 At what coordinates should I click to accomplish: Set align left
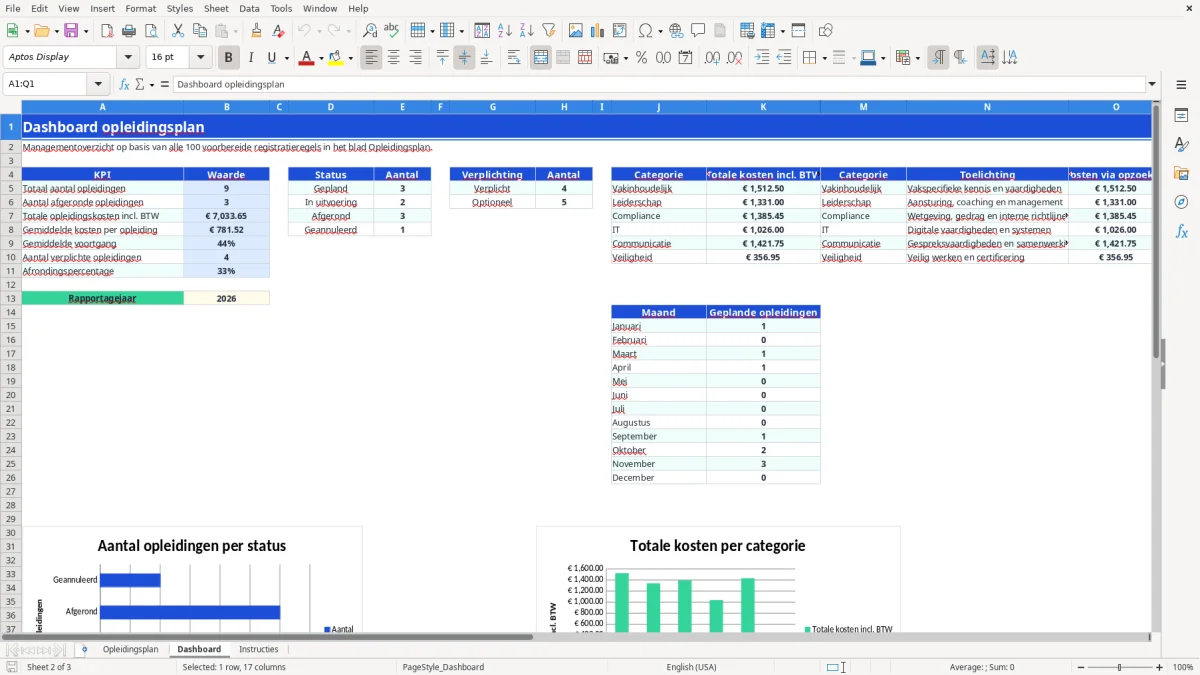[x=371, y=58]
